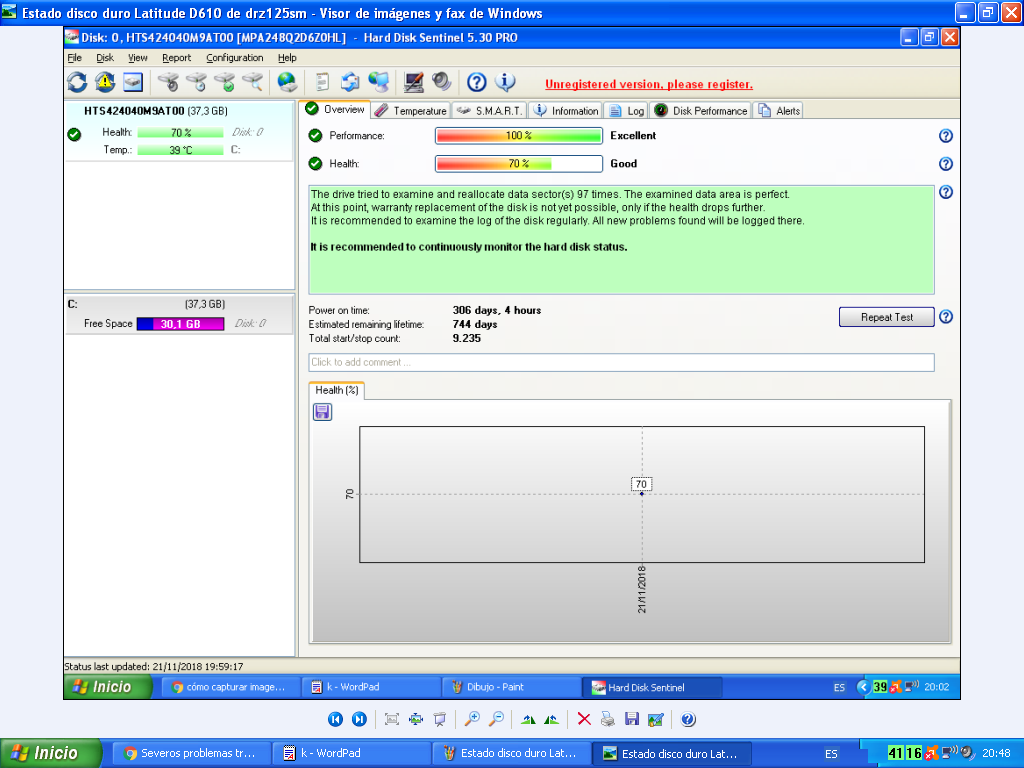Image resolution: width=1024 pixels, height=768 pixels.
Task: Click the disk with clock self-test icon
Action: (x=197, y=82)
